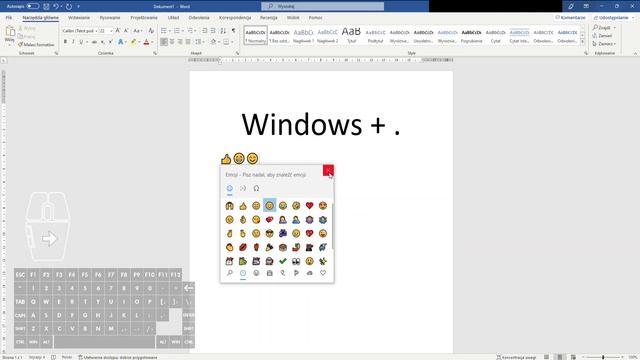Undo the last action

point(56,6)
